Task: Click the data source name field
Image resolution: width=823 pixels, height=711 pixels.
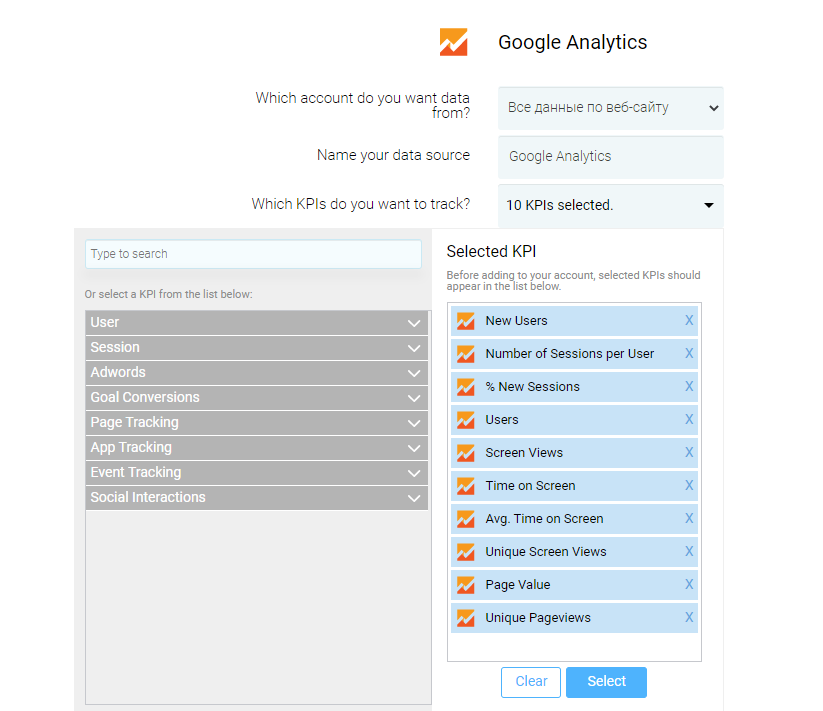Action: pos(610,157)
